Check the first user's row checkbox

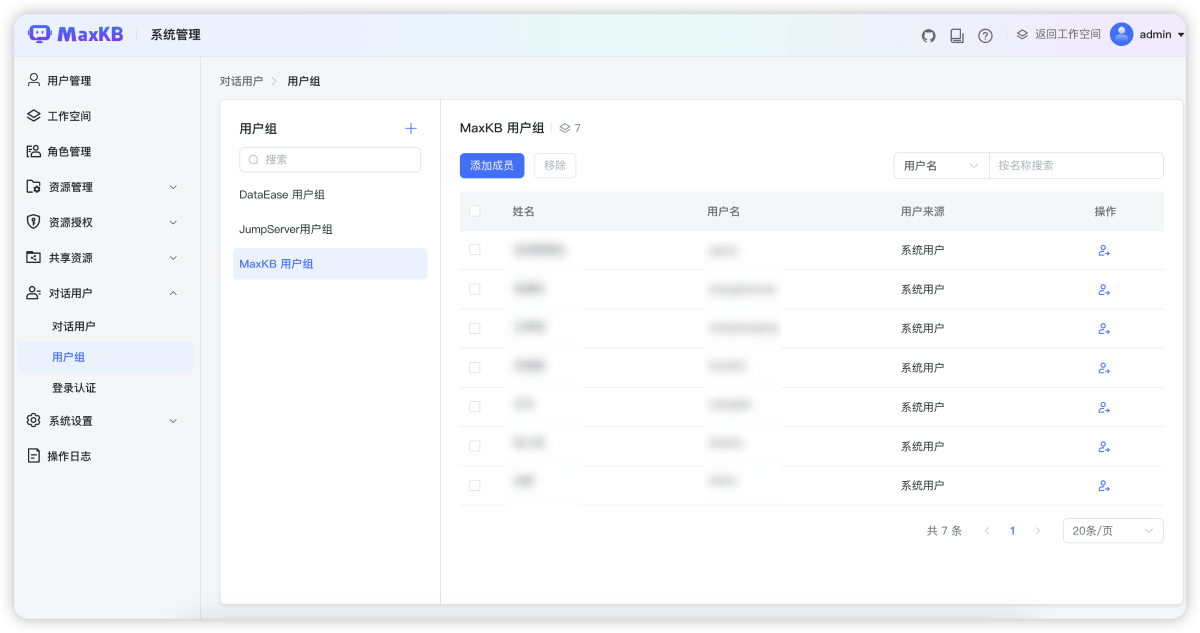(474, 250)
